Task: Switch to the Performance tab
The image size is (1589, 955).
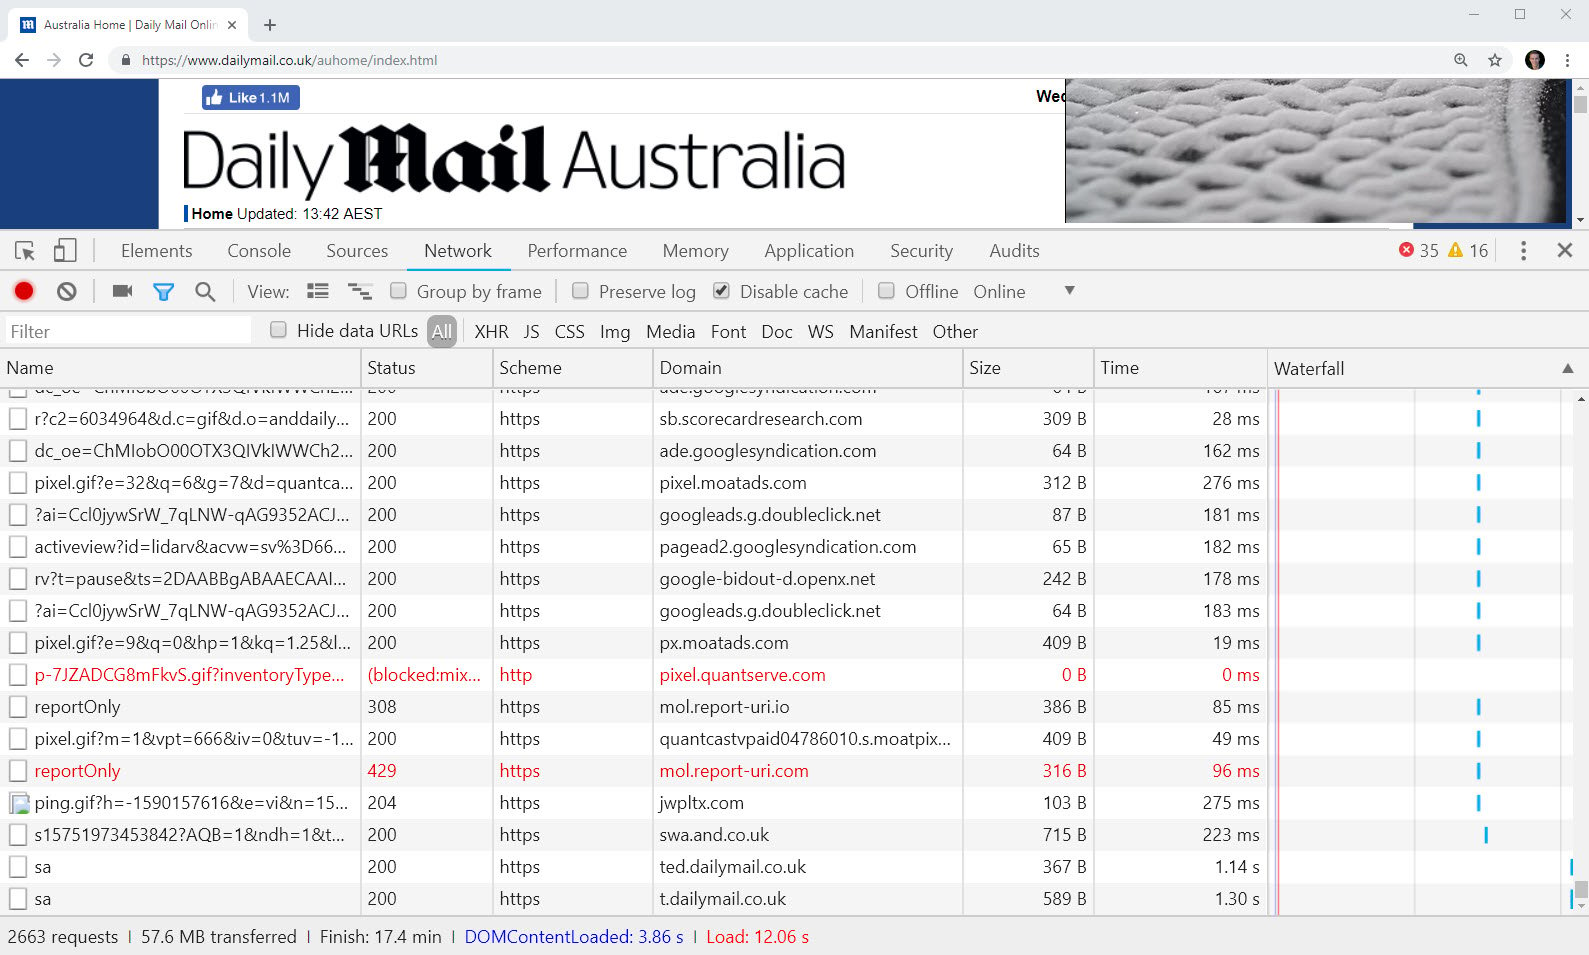Action: click(x=577, y=251)
